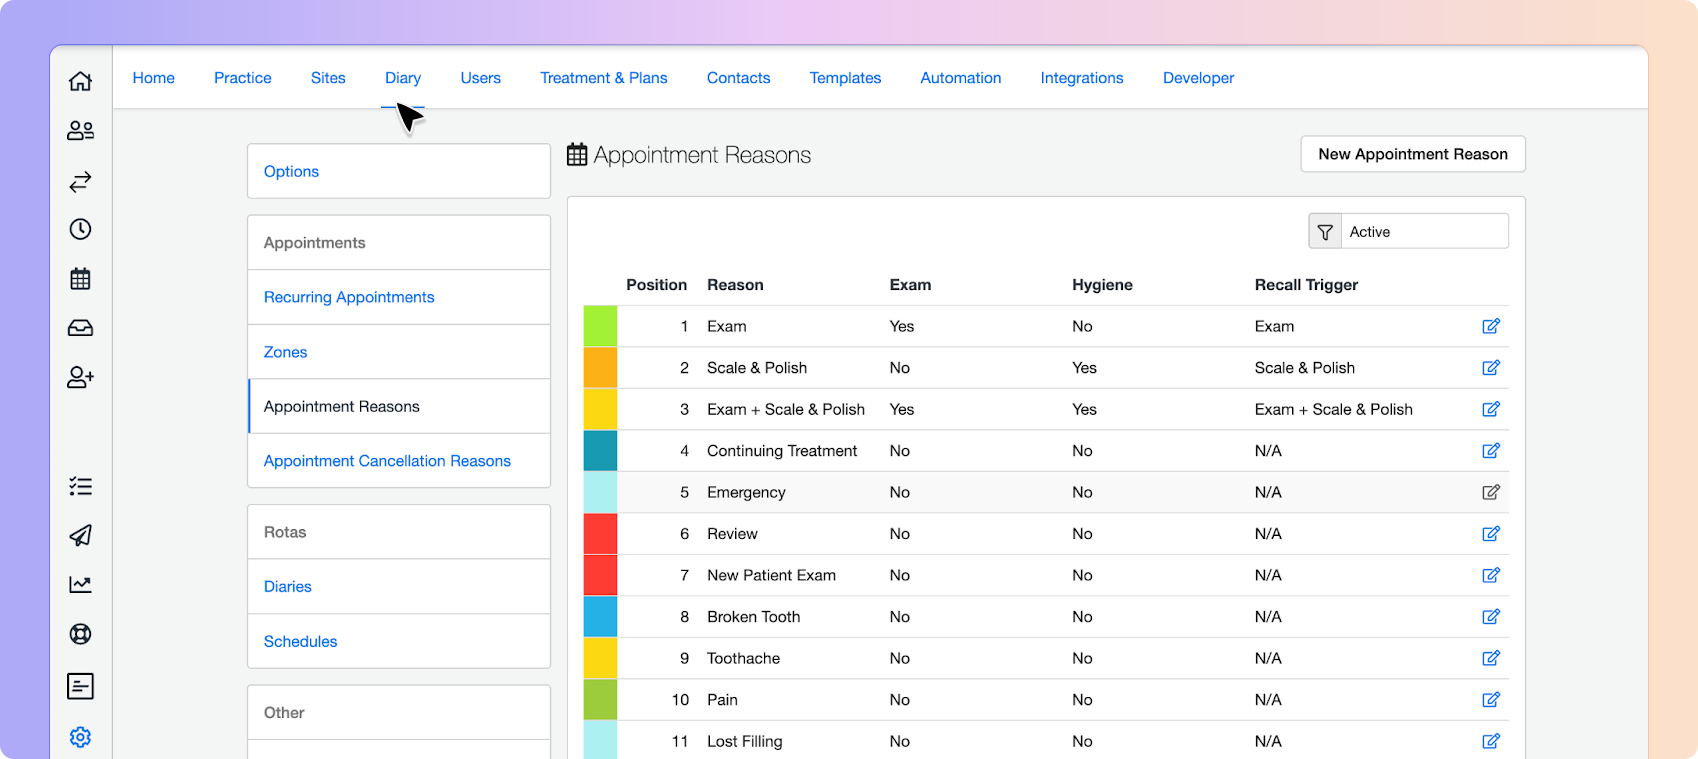The image size is (1698, 759).
Task: Open the clock icon in sidebar
Action: pos(80,229)
